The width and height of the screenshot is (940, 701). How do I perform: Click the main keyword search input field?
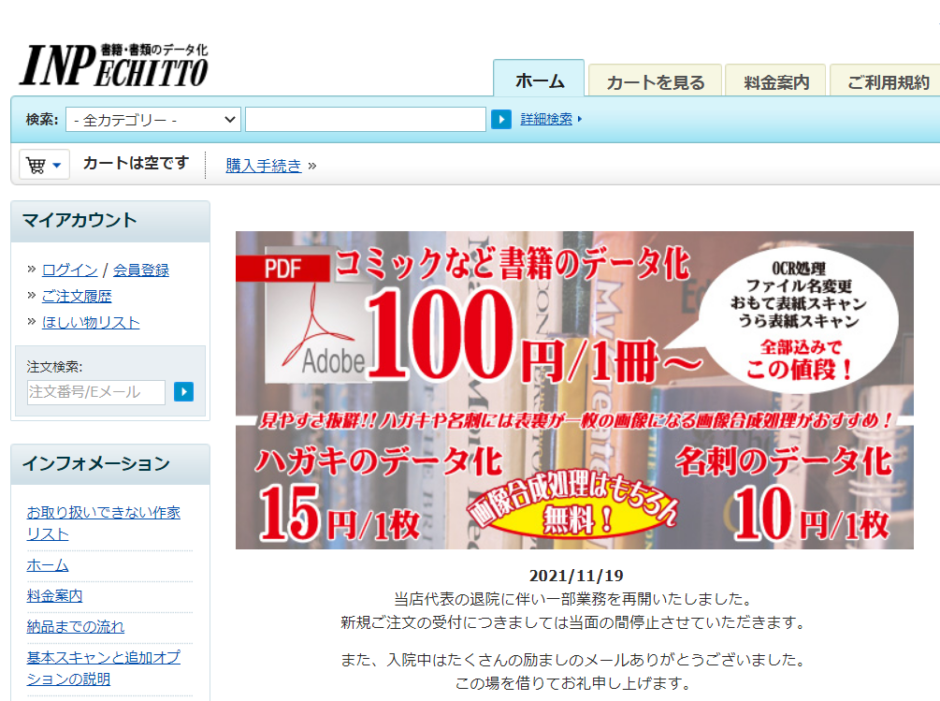[x=365, y=120]
